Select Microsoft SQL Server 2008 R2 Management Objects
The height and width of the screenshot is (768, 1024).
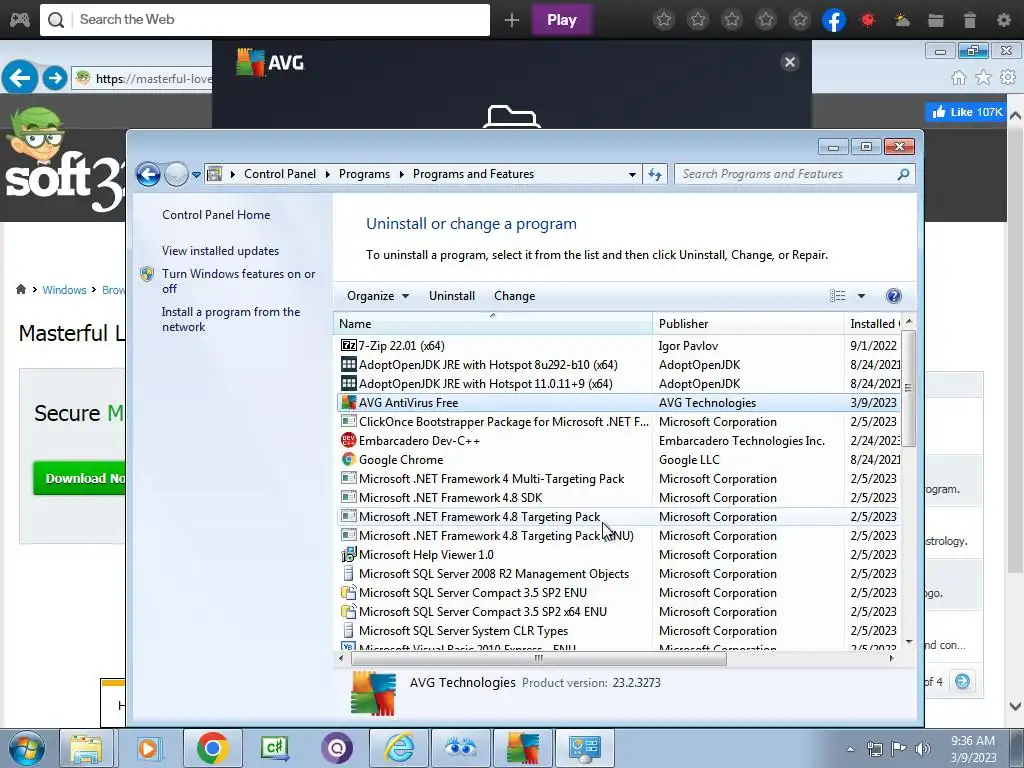click(x=619, y=574)
